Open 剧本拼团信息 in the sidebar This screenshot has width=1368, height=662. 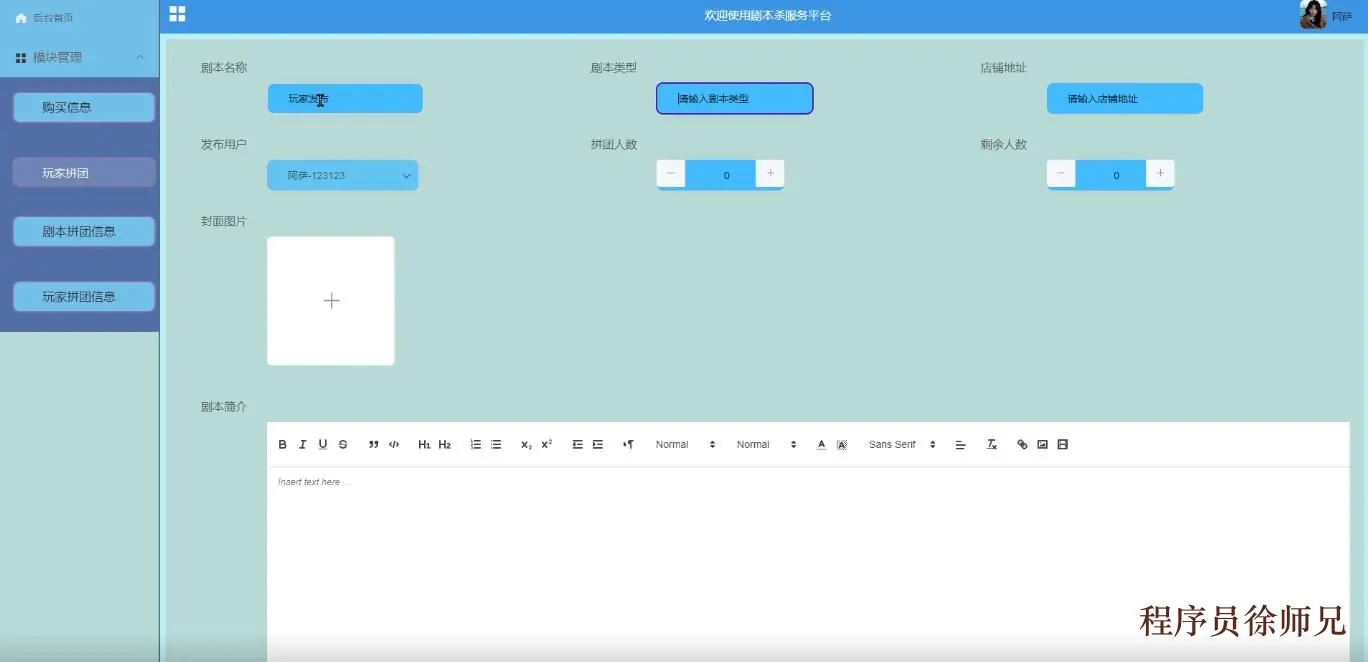tap(84, 231)
